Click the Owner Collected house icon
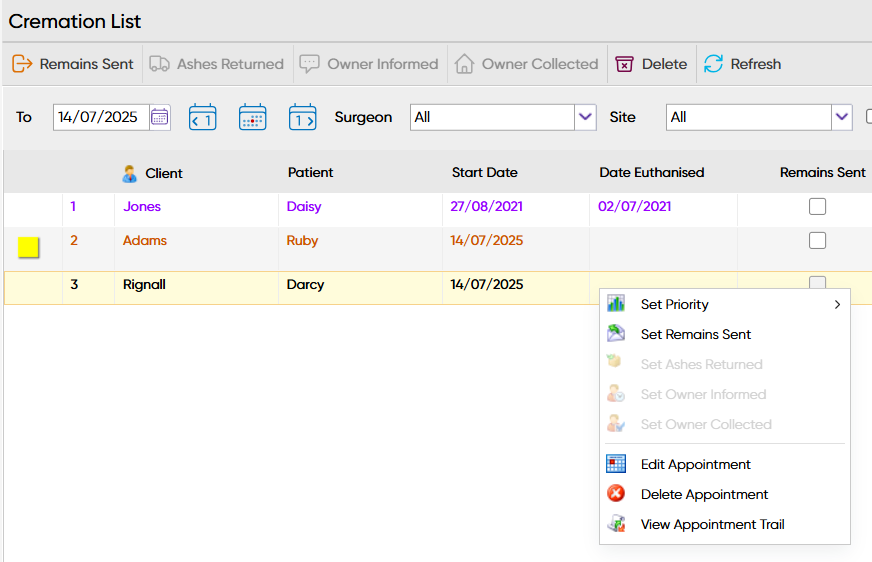This screenshot has width=872, height=562. (x=464, y=64)
